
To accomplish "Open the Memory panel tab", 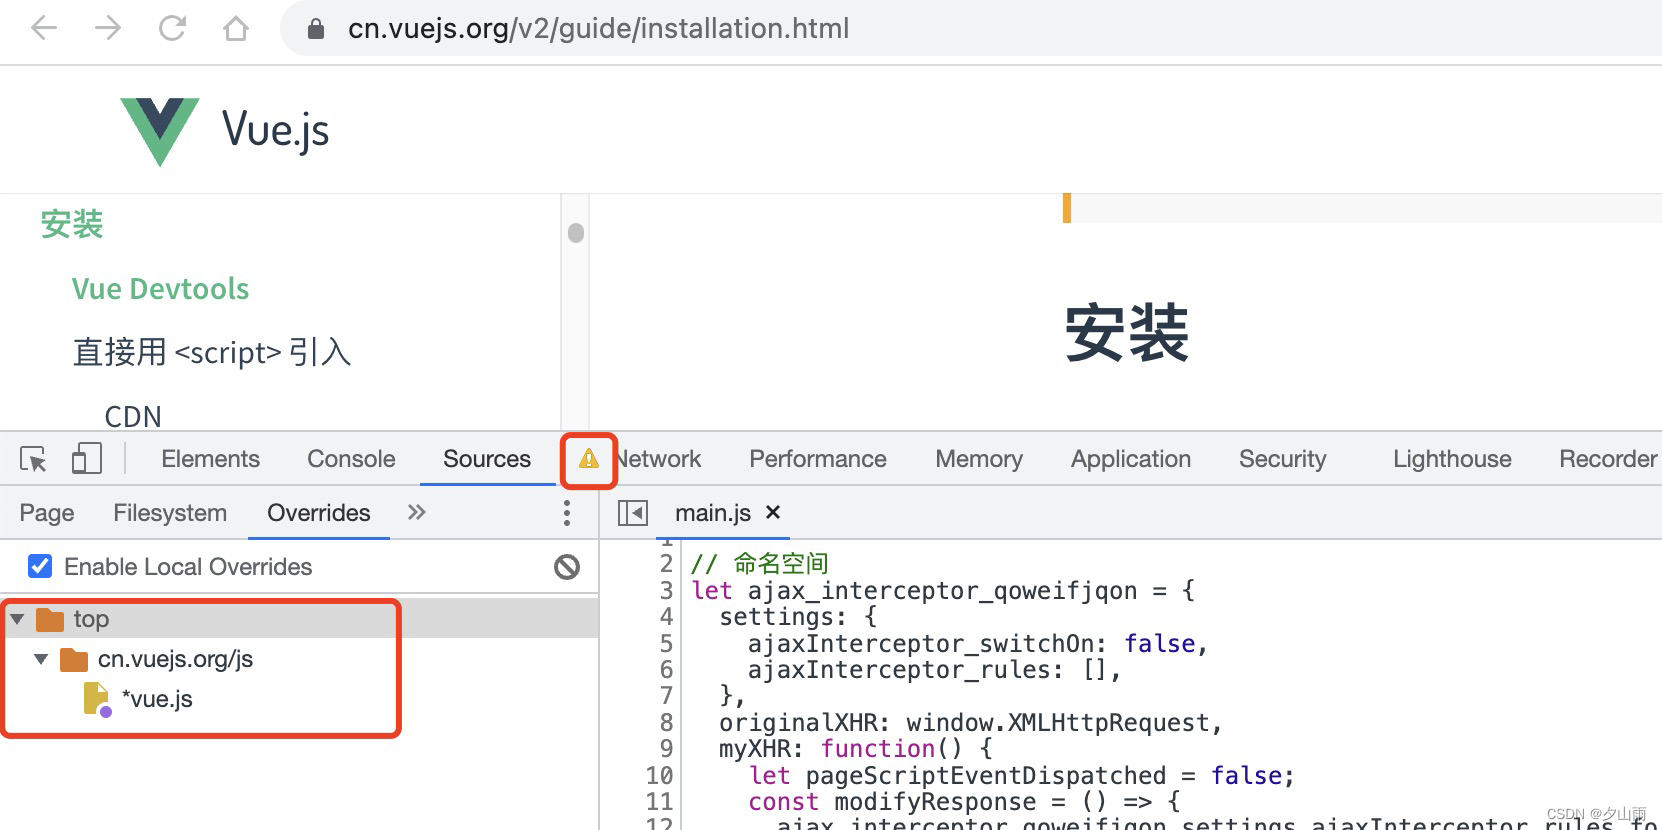I will 979,459.
